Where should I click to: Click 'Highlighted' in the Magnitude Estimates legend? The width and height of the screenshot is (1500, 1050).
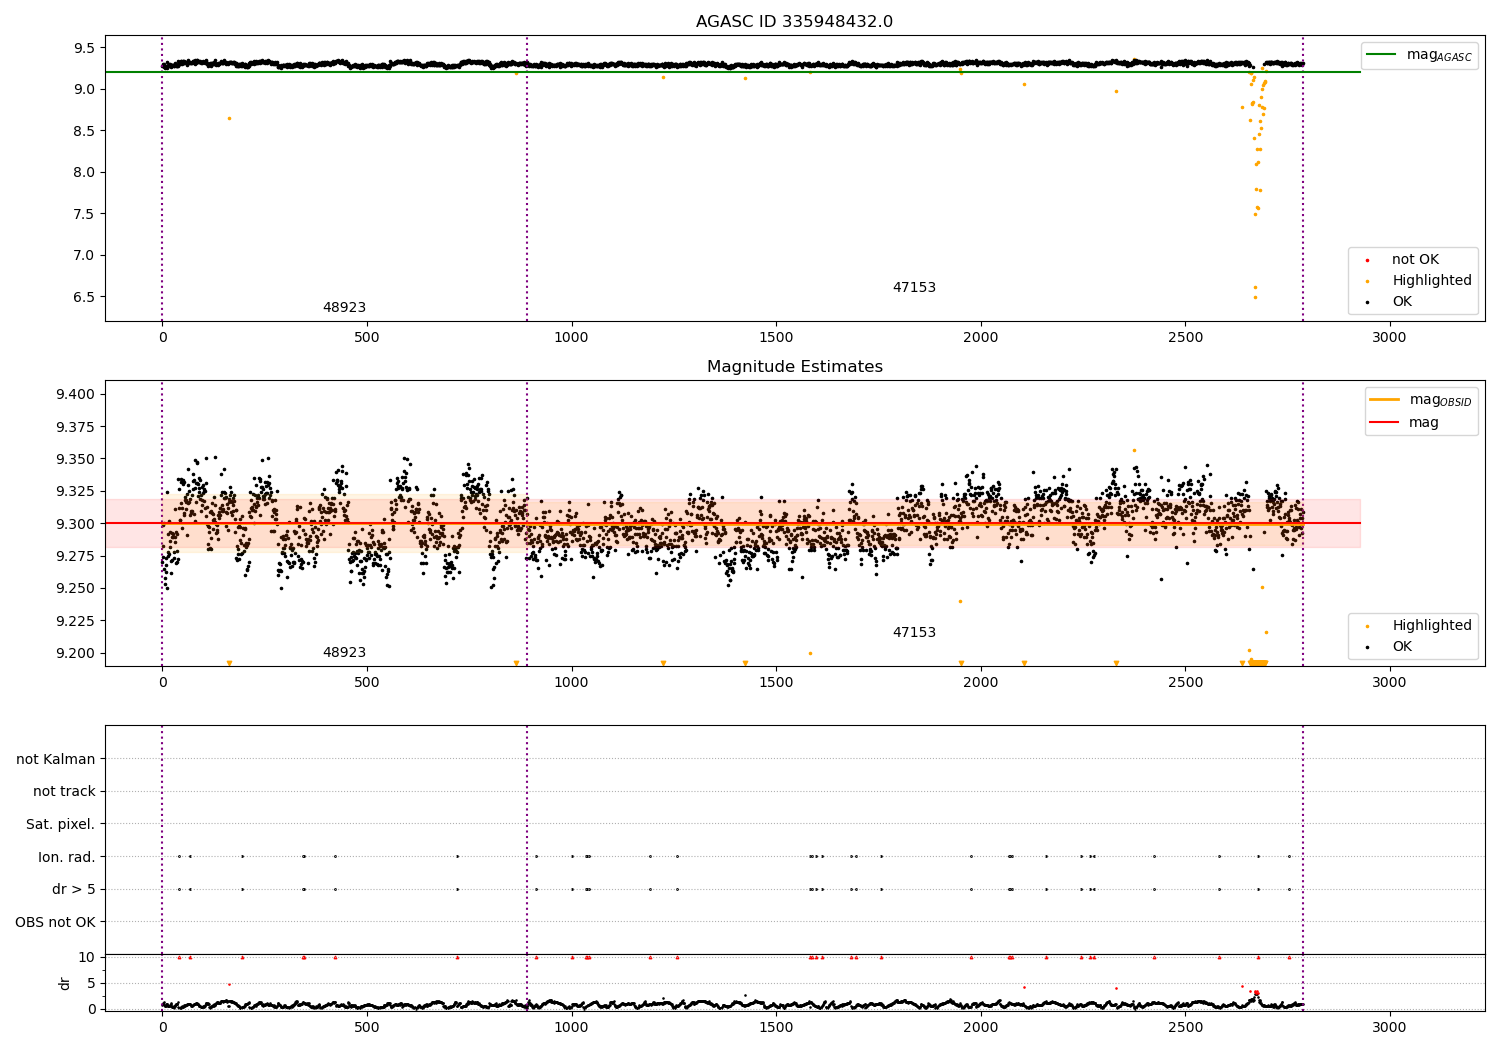pos(1432,626)
